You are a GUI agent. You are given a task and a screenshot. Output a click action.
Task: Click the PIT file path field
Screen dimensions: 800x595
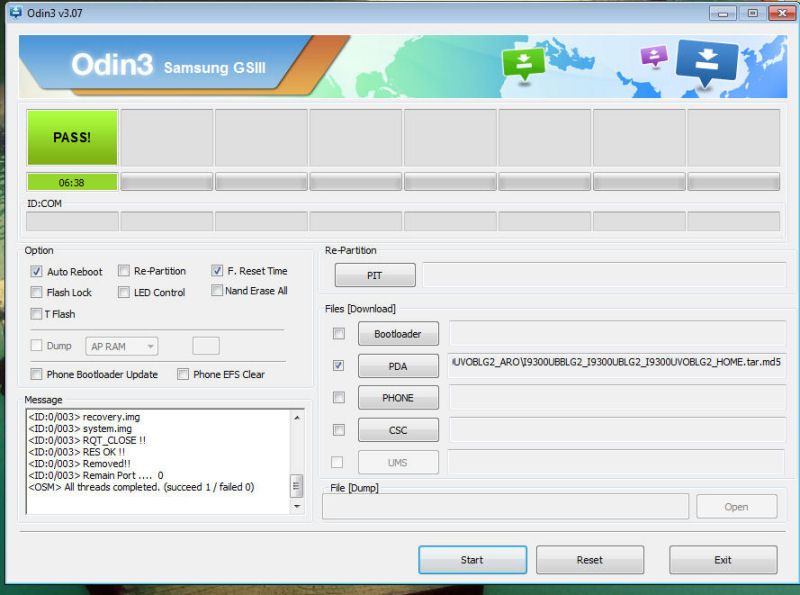pos(604,275)
